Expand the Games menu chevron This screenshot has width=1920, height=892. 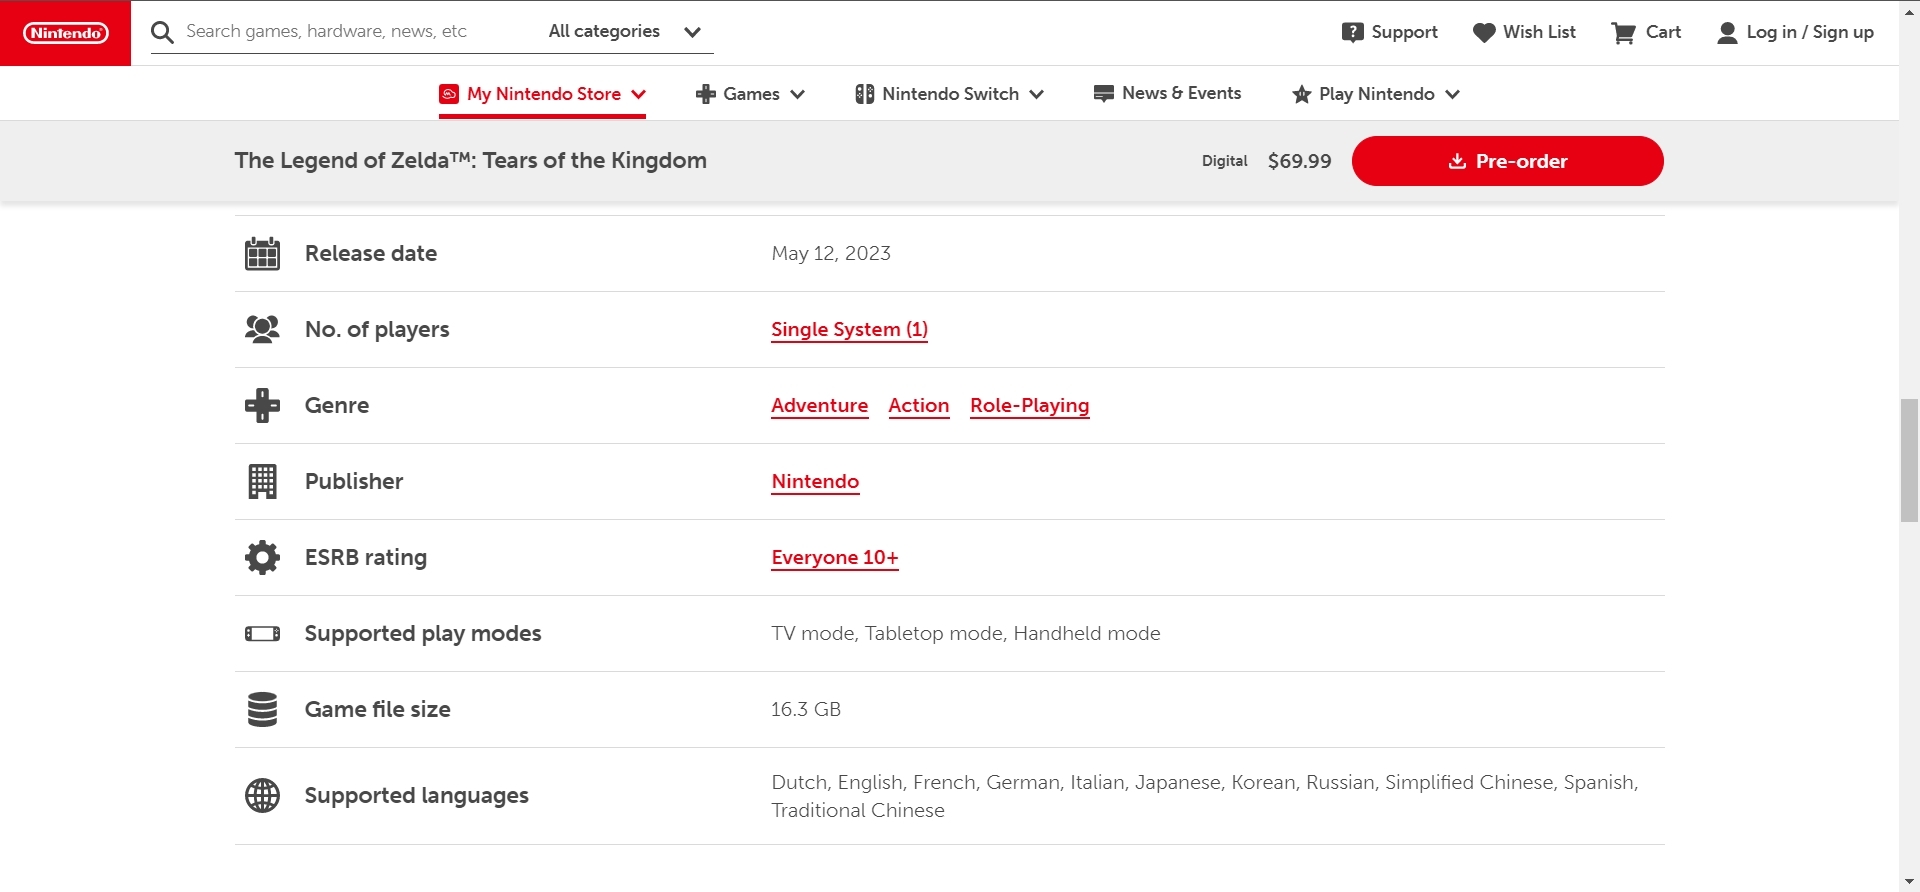(797, 94)
